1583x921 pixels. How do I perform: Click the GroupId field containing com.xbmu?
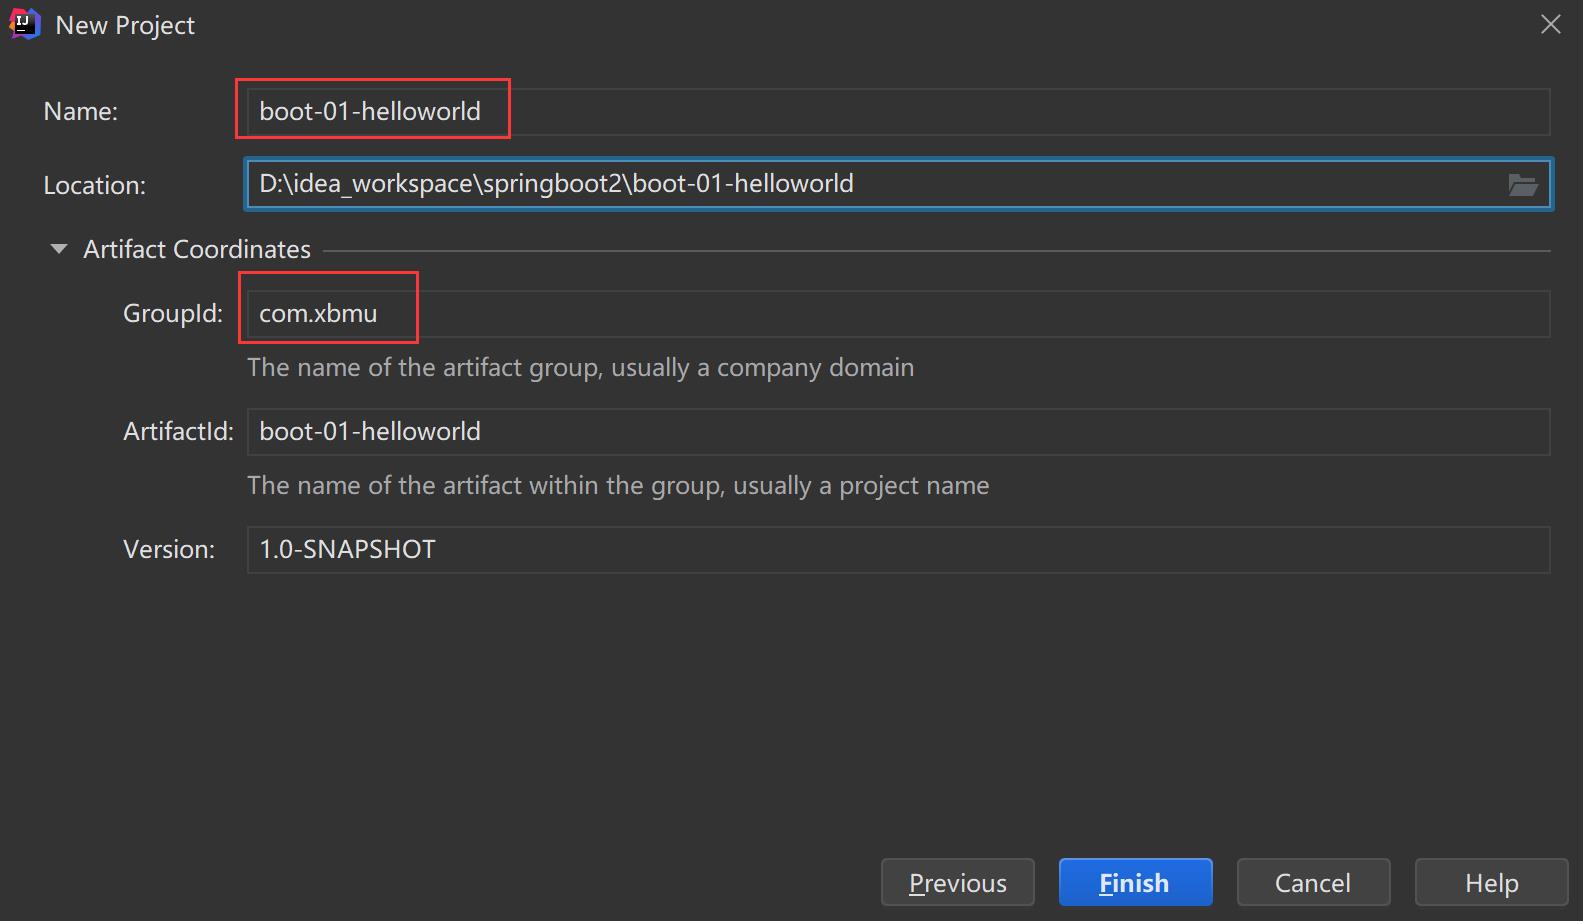tap(898, 314)
